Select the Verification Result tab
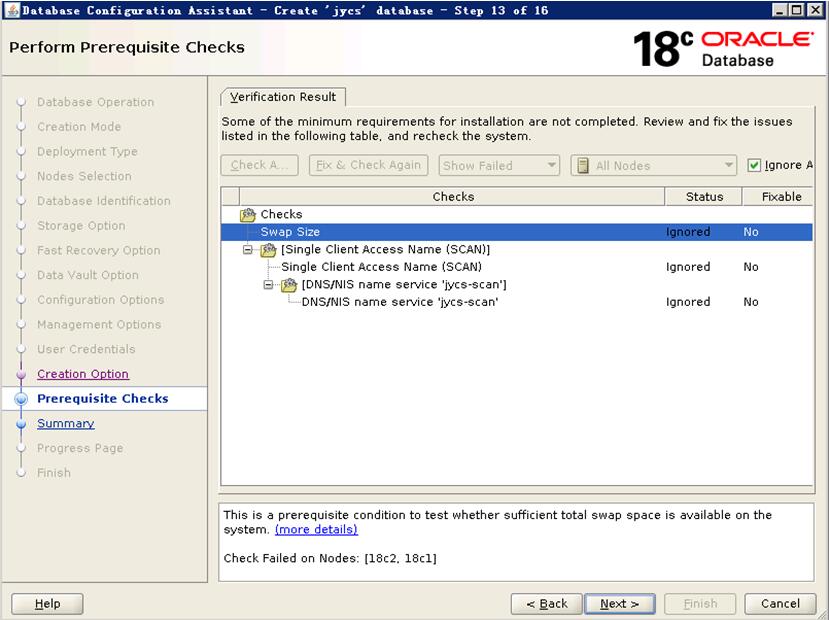The height and width of the screenshot is (620, 829). 283,97
